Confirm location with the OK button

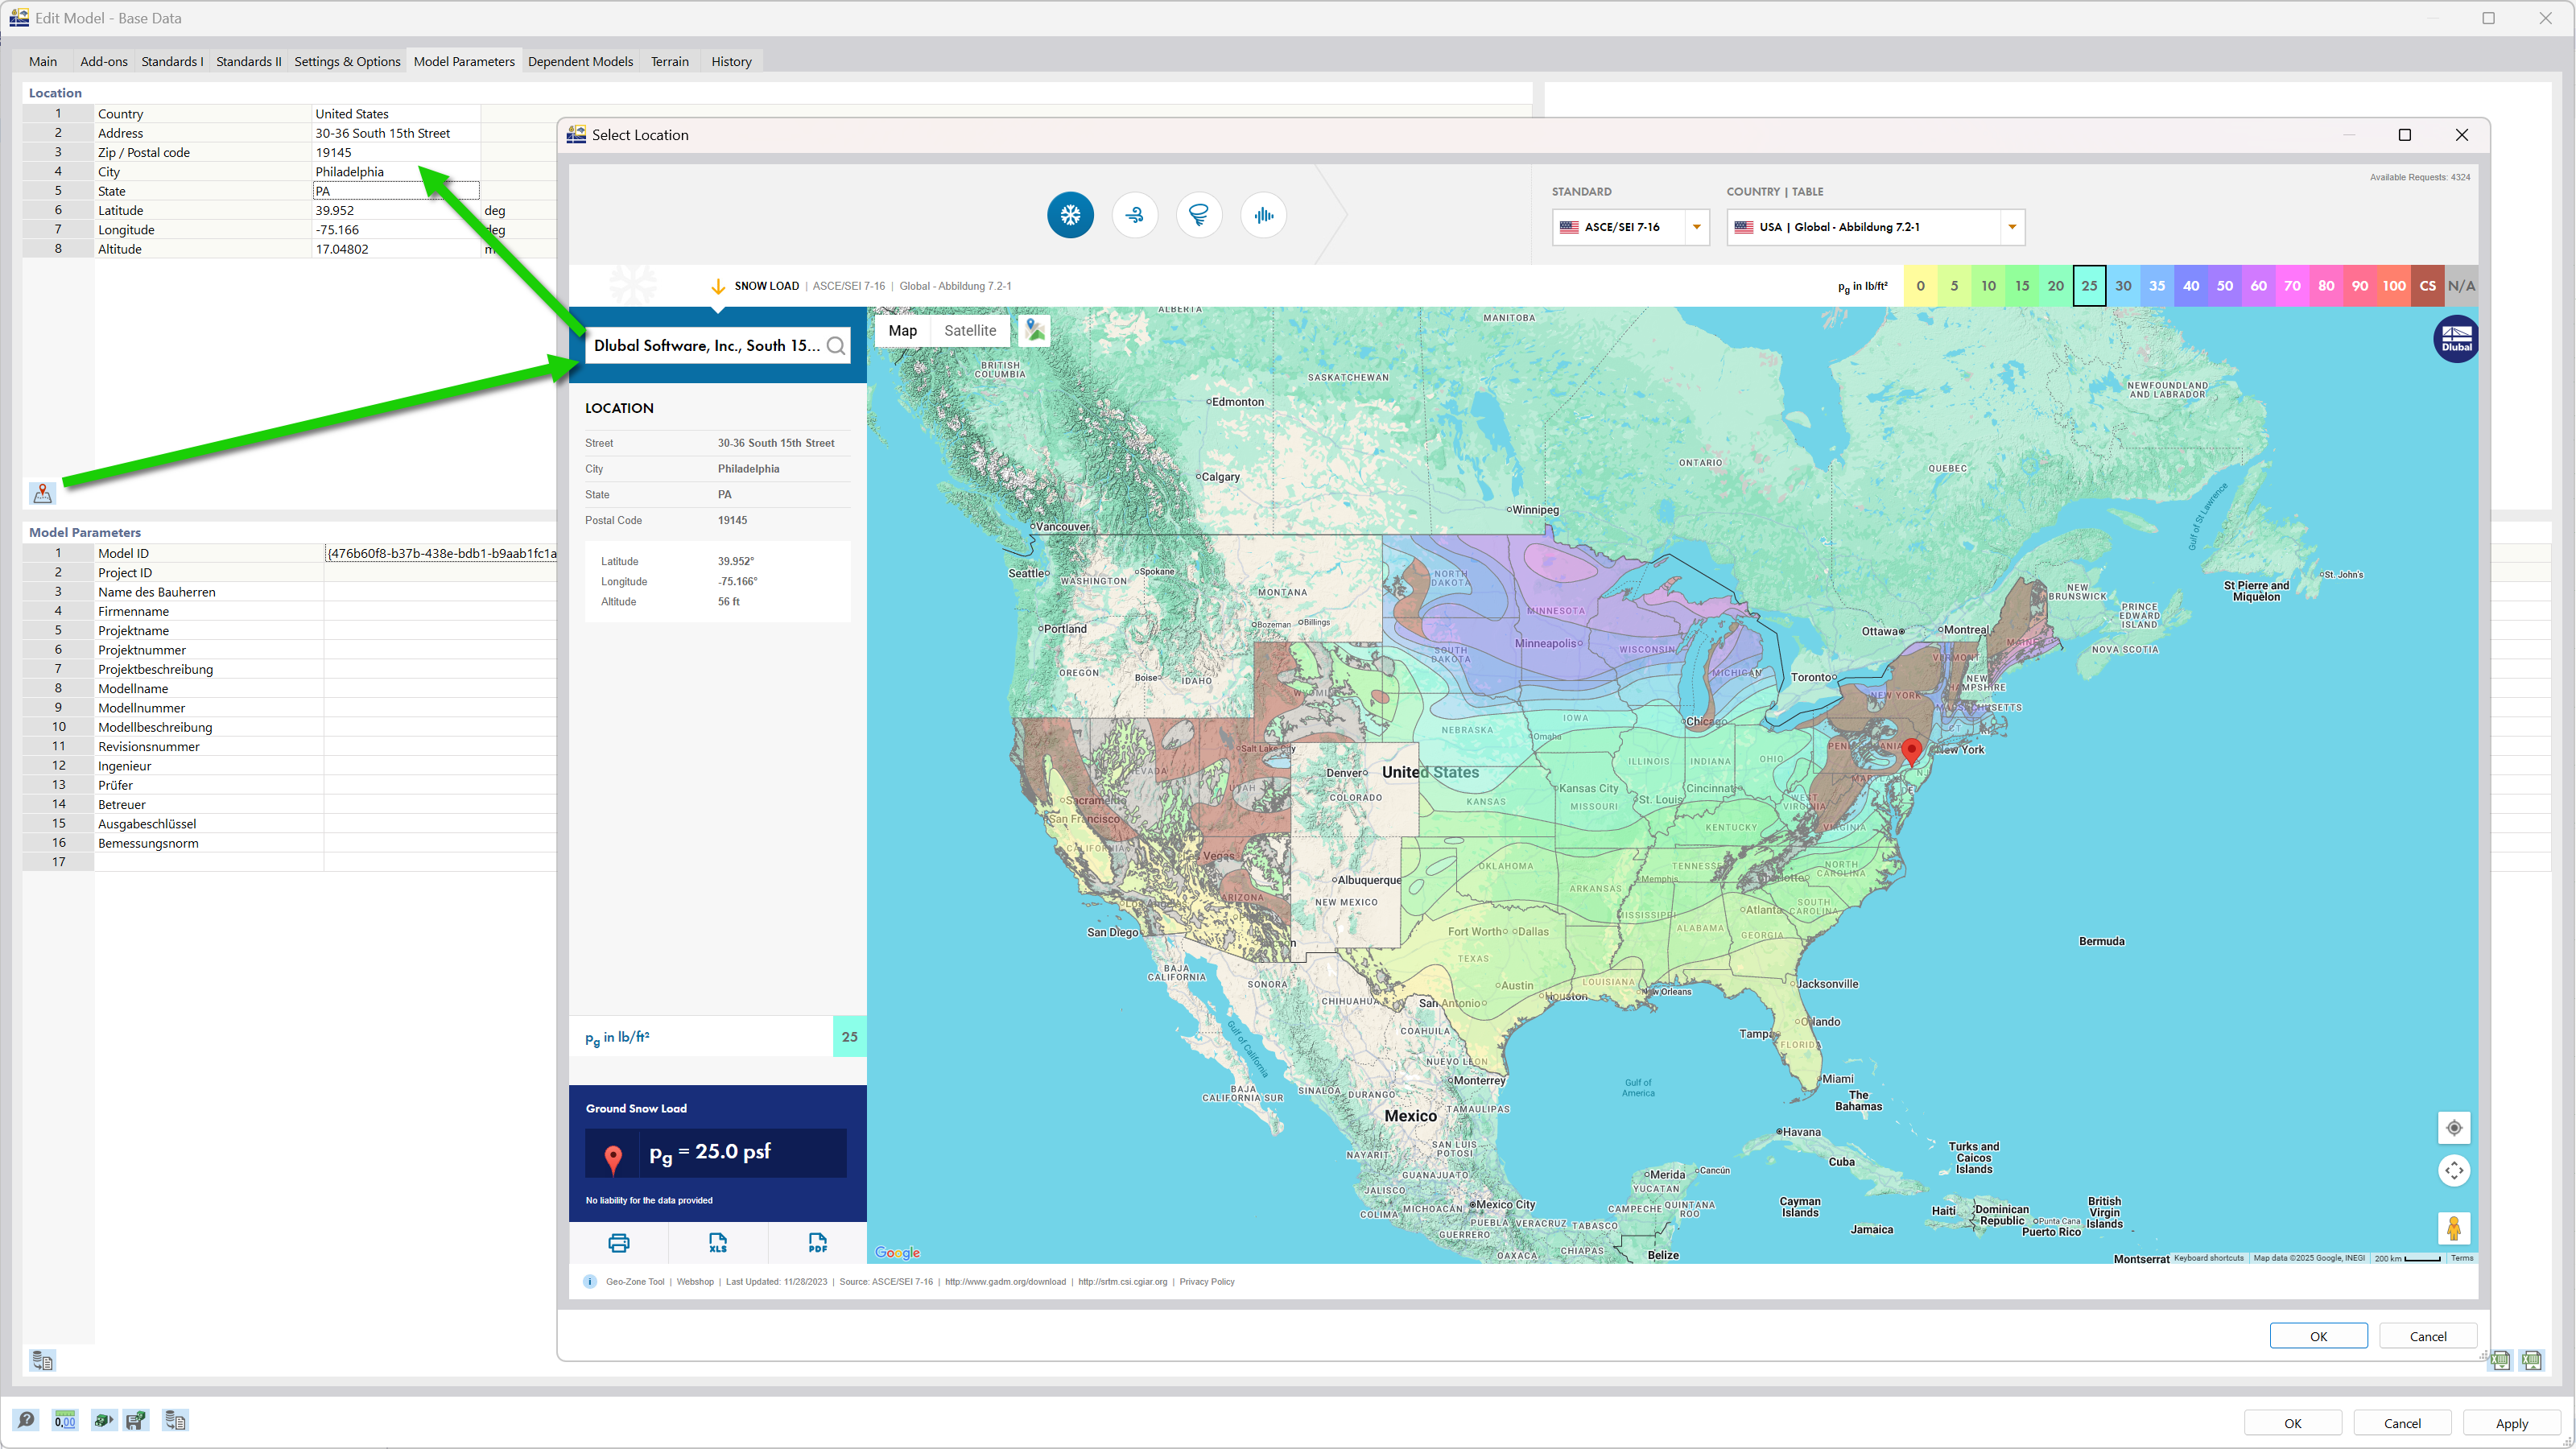click(x=2318, y=1336)
